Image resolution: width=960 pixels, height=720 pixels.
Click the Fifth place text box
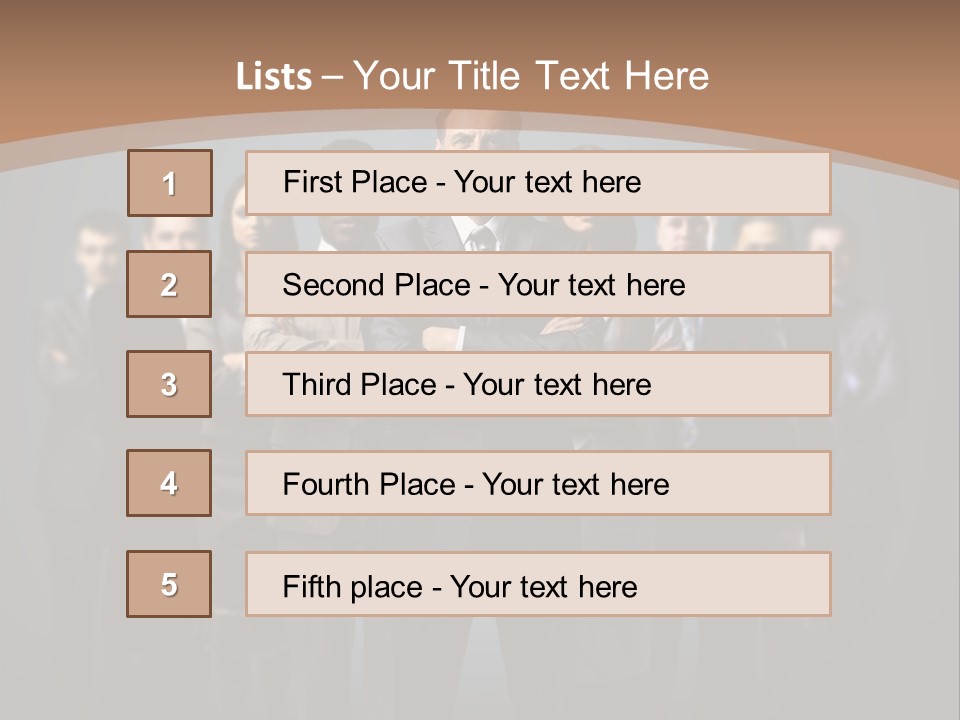point(538,584)
